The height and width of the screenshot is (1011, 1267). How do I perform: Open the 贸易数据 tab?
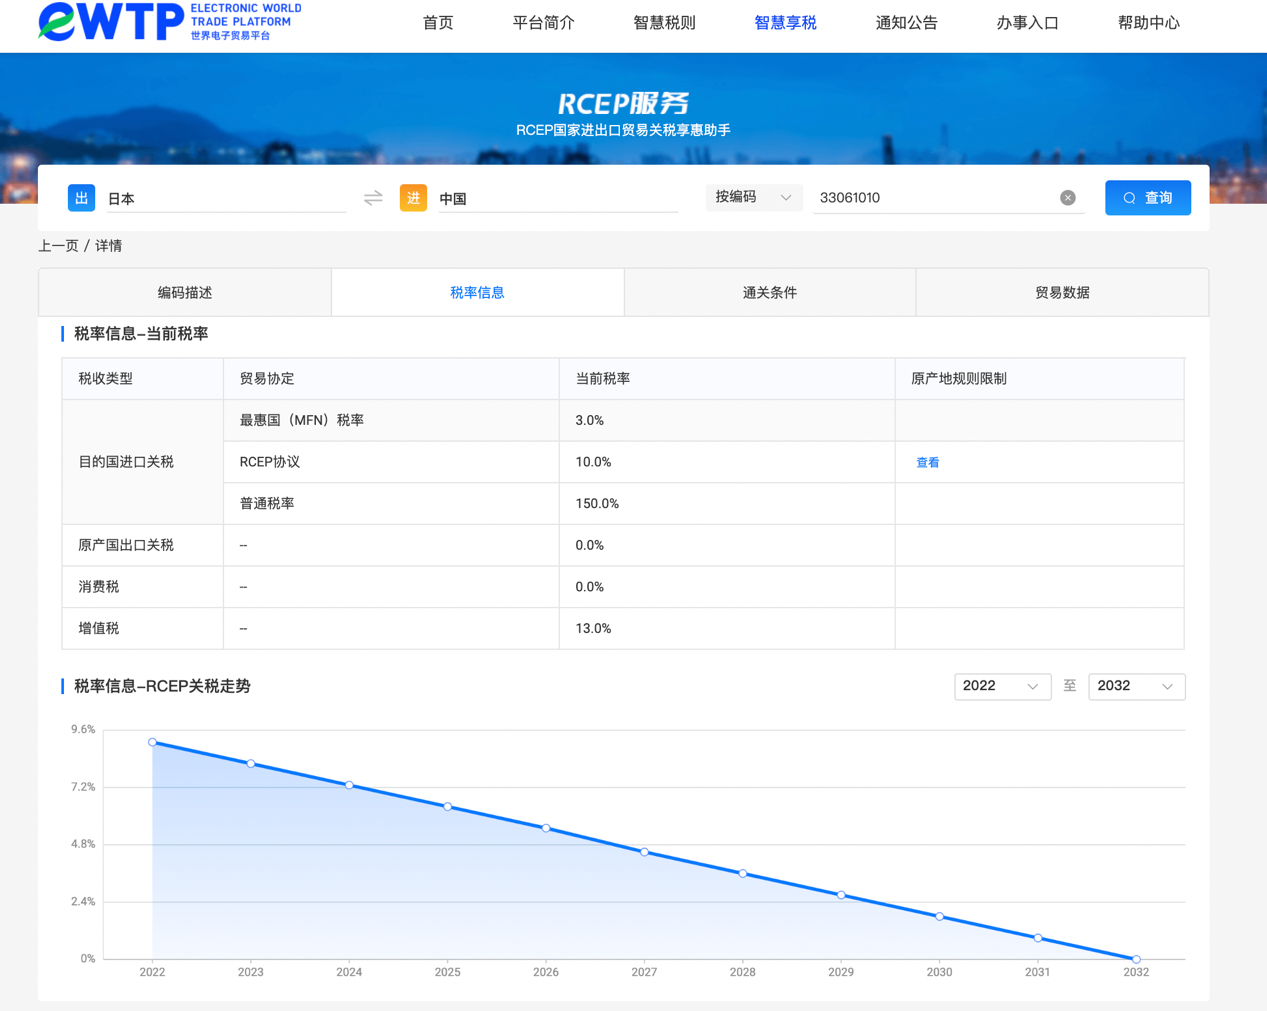[x=1061, y=293]
